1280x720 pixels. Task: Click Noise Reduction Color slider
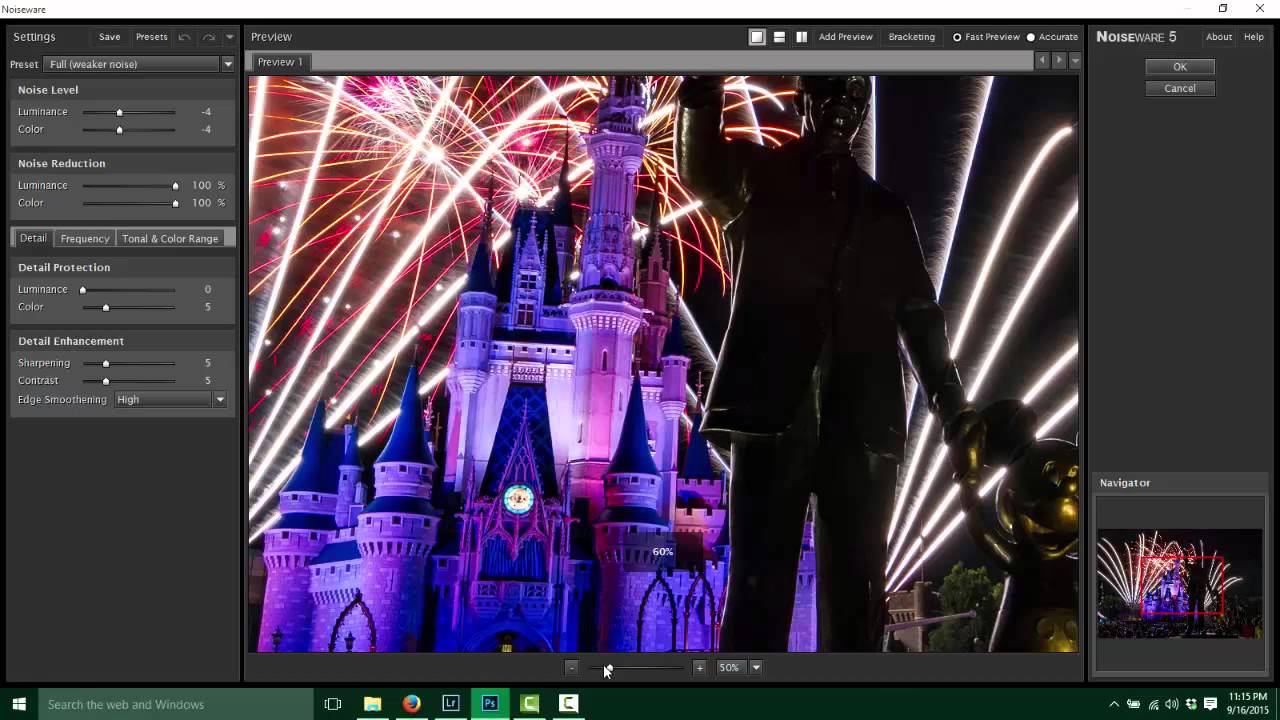click(129, 203)
